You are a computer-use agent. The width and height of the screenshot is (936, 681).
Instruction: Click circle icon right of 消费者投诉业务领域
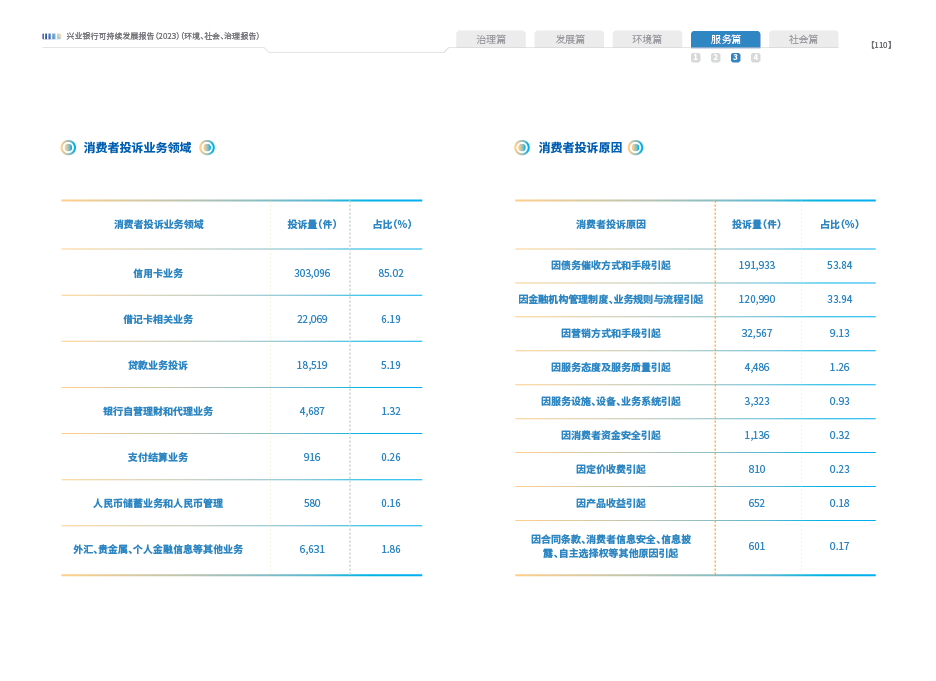(x=207, y=148)
